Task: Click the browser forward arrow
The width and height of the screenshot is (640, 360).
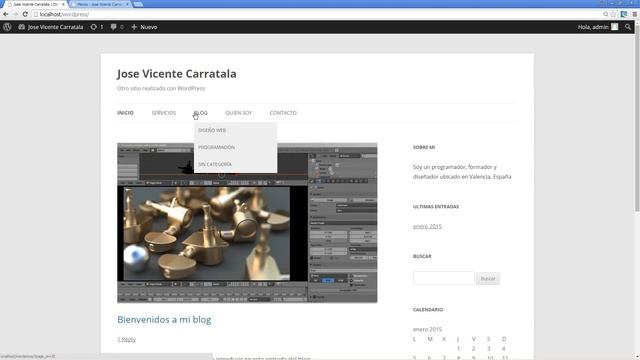Action: pyautogui.click(x=15, y=14)
